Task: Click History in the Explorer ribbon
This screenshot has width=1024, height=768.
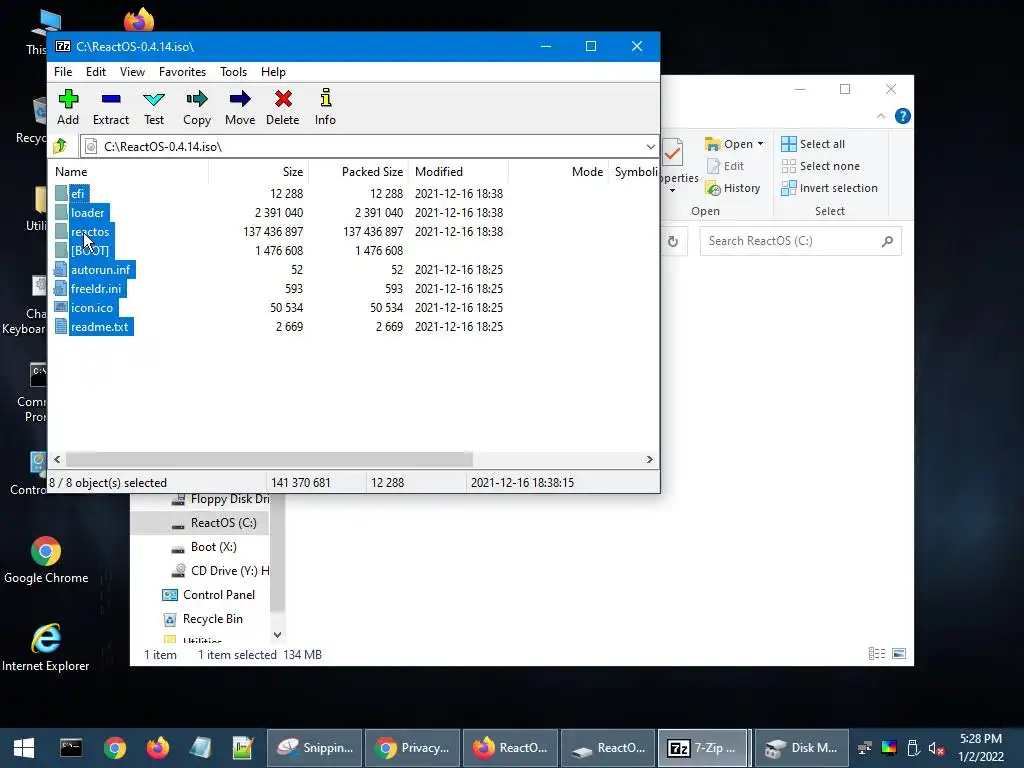Action: click(x=733, y=188)
